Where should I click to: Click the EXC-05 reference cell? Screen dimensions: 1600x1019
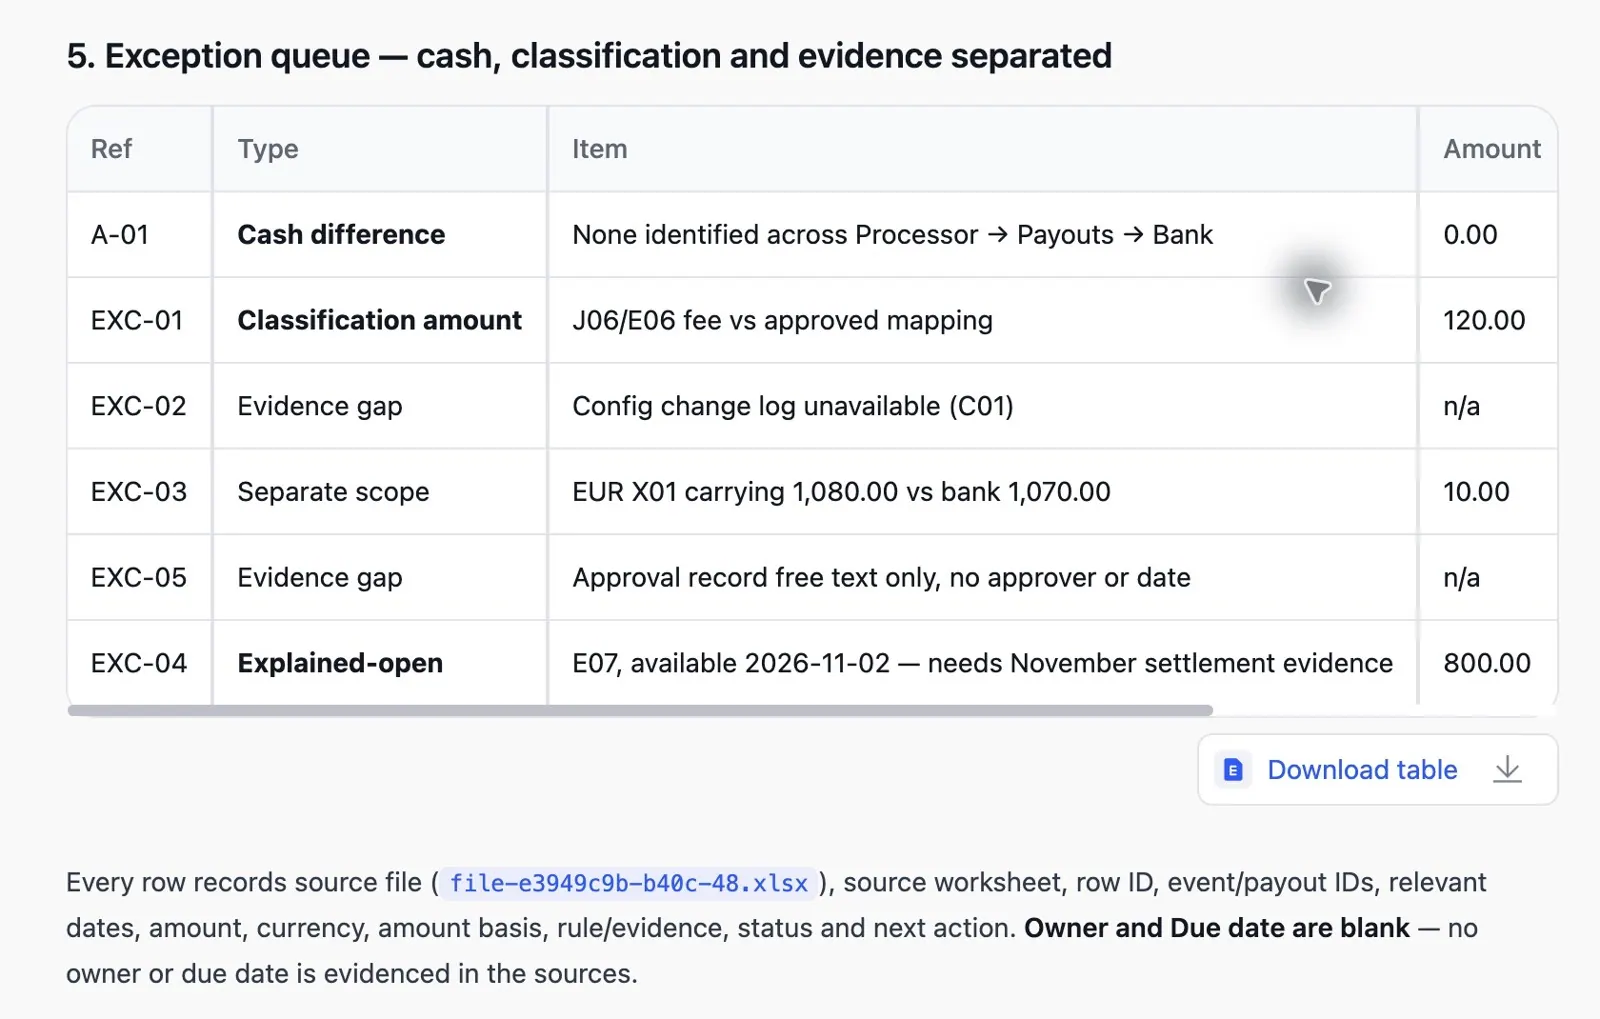(138, 578)
